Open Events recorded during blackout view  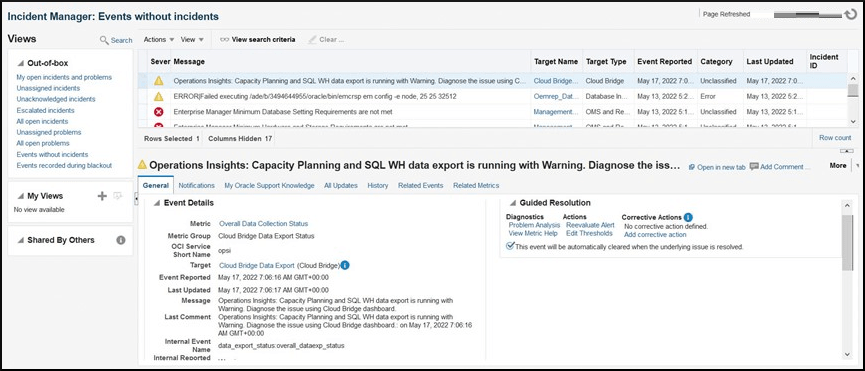pos(64,165)
